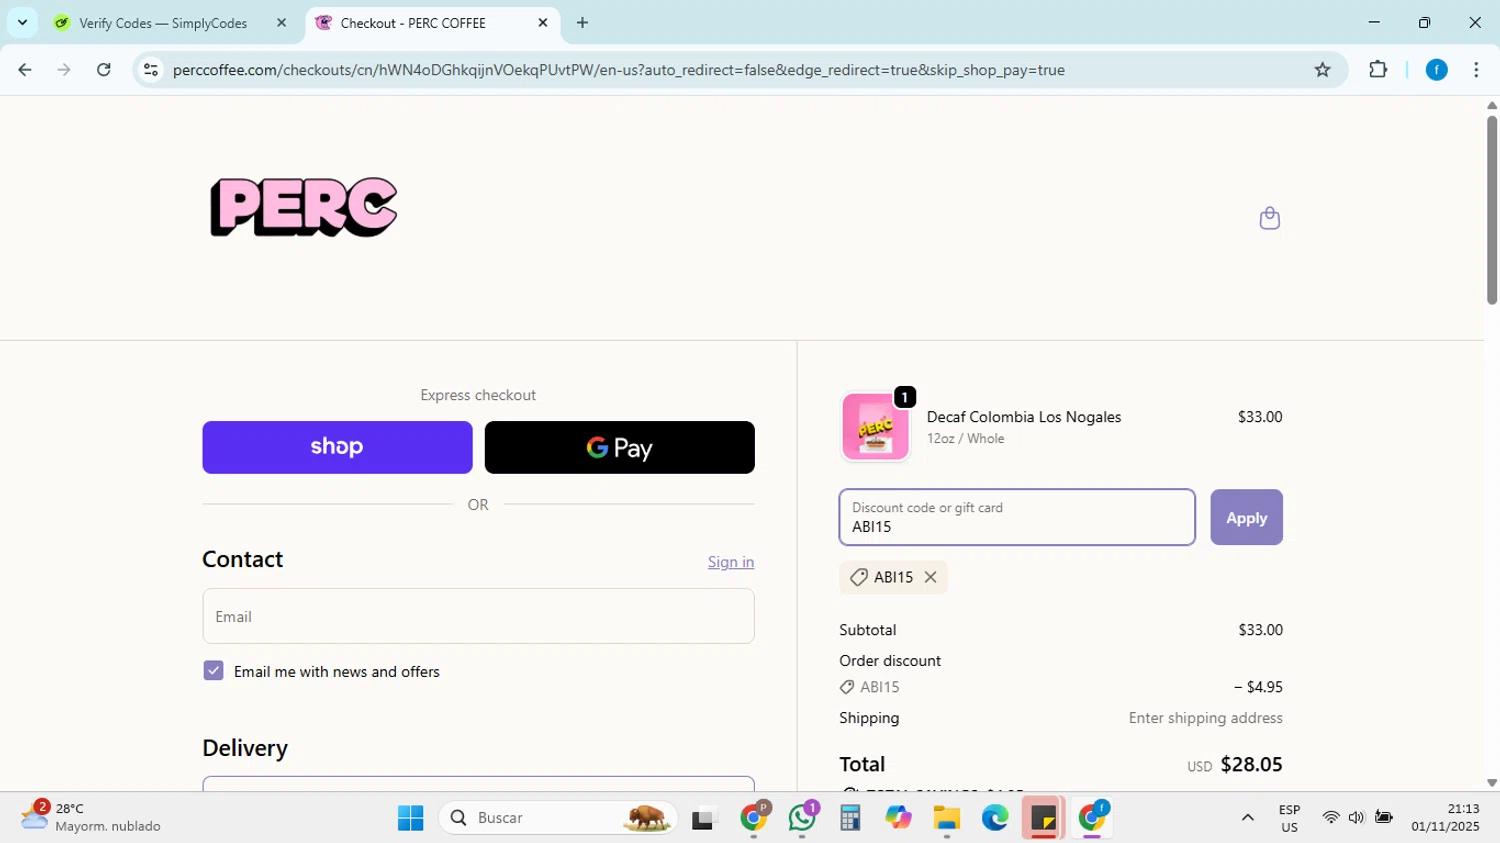
Task: Open the Chrome profile avatar
Action: 1436,70
